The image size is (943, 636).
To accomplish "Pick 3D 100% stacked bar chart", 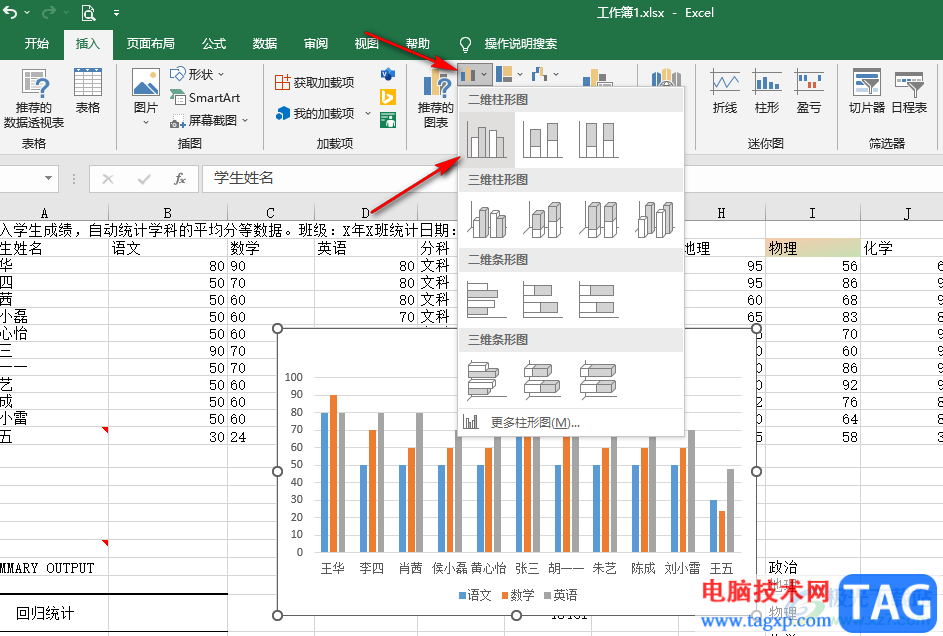I will (598, 379).
